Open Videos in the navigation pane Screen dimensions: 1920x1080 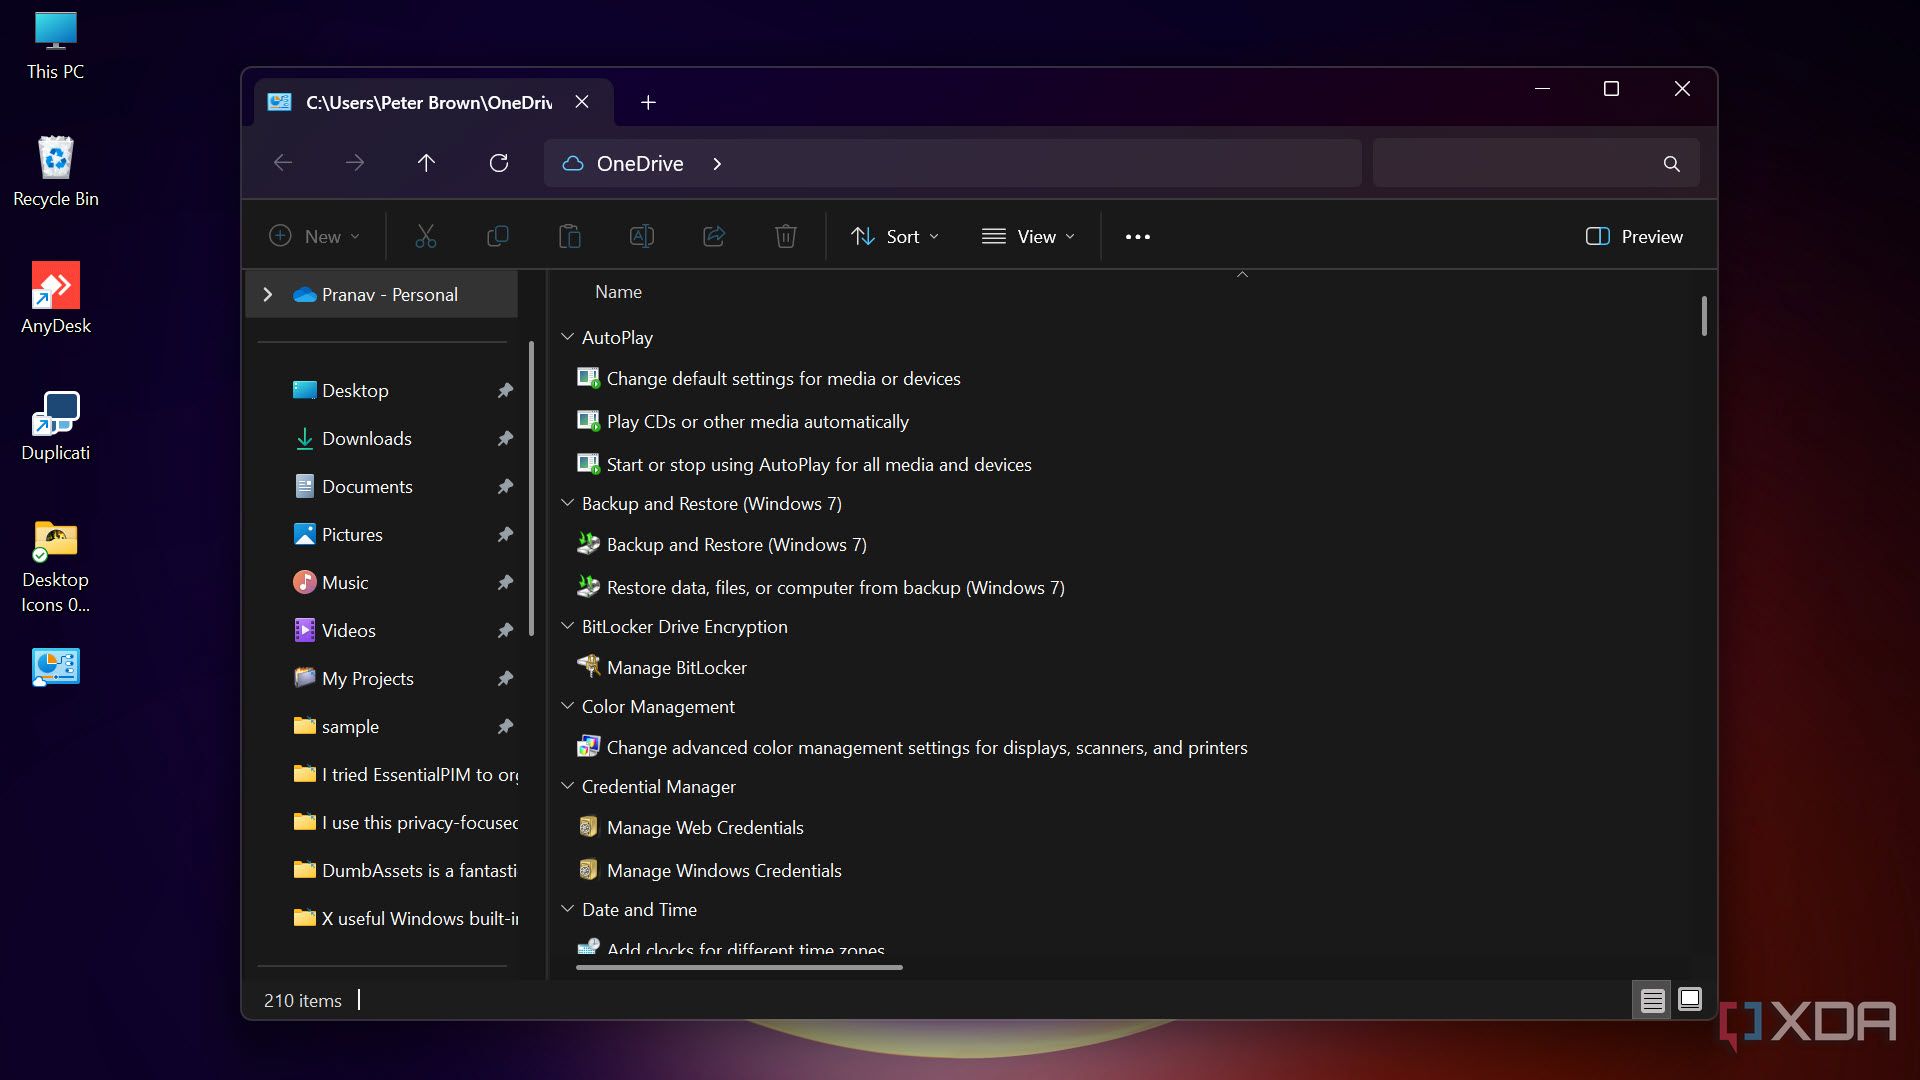point(348,631)
